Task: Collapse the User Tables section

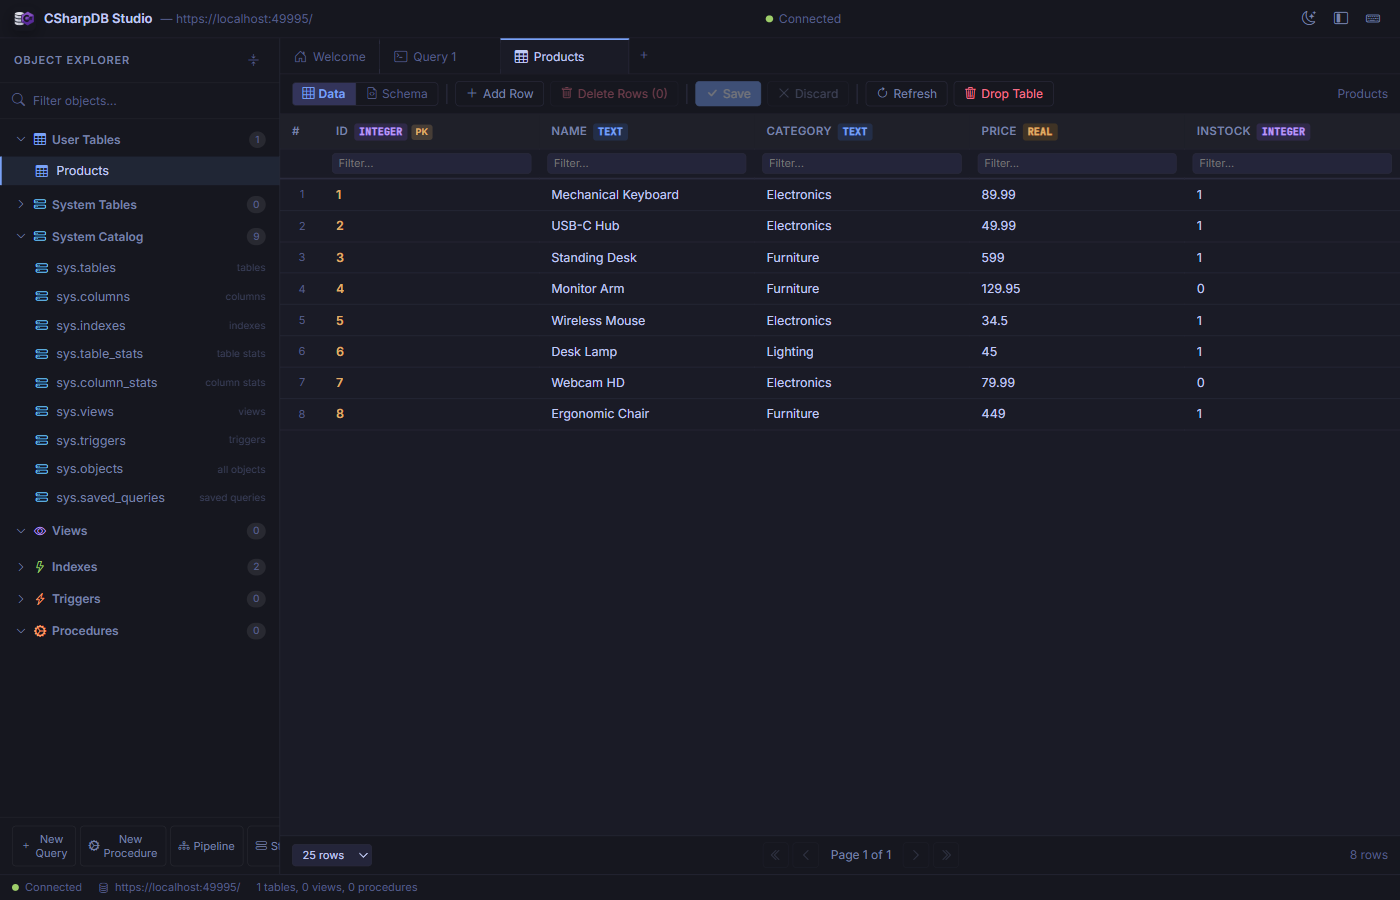Action: (20, 139)
